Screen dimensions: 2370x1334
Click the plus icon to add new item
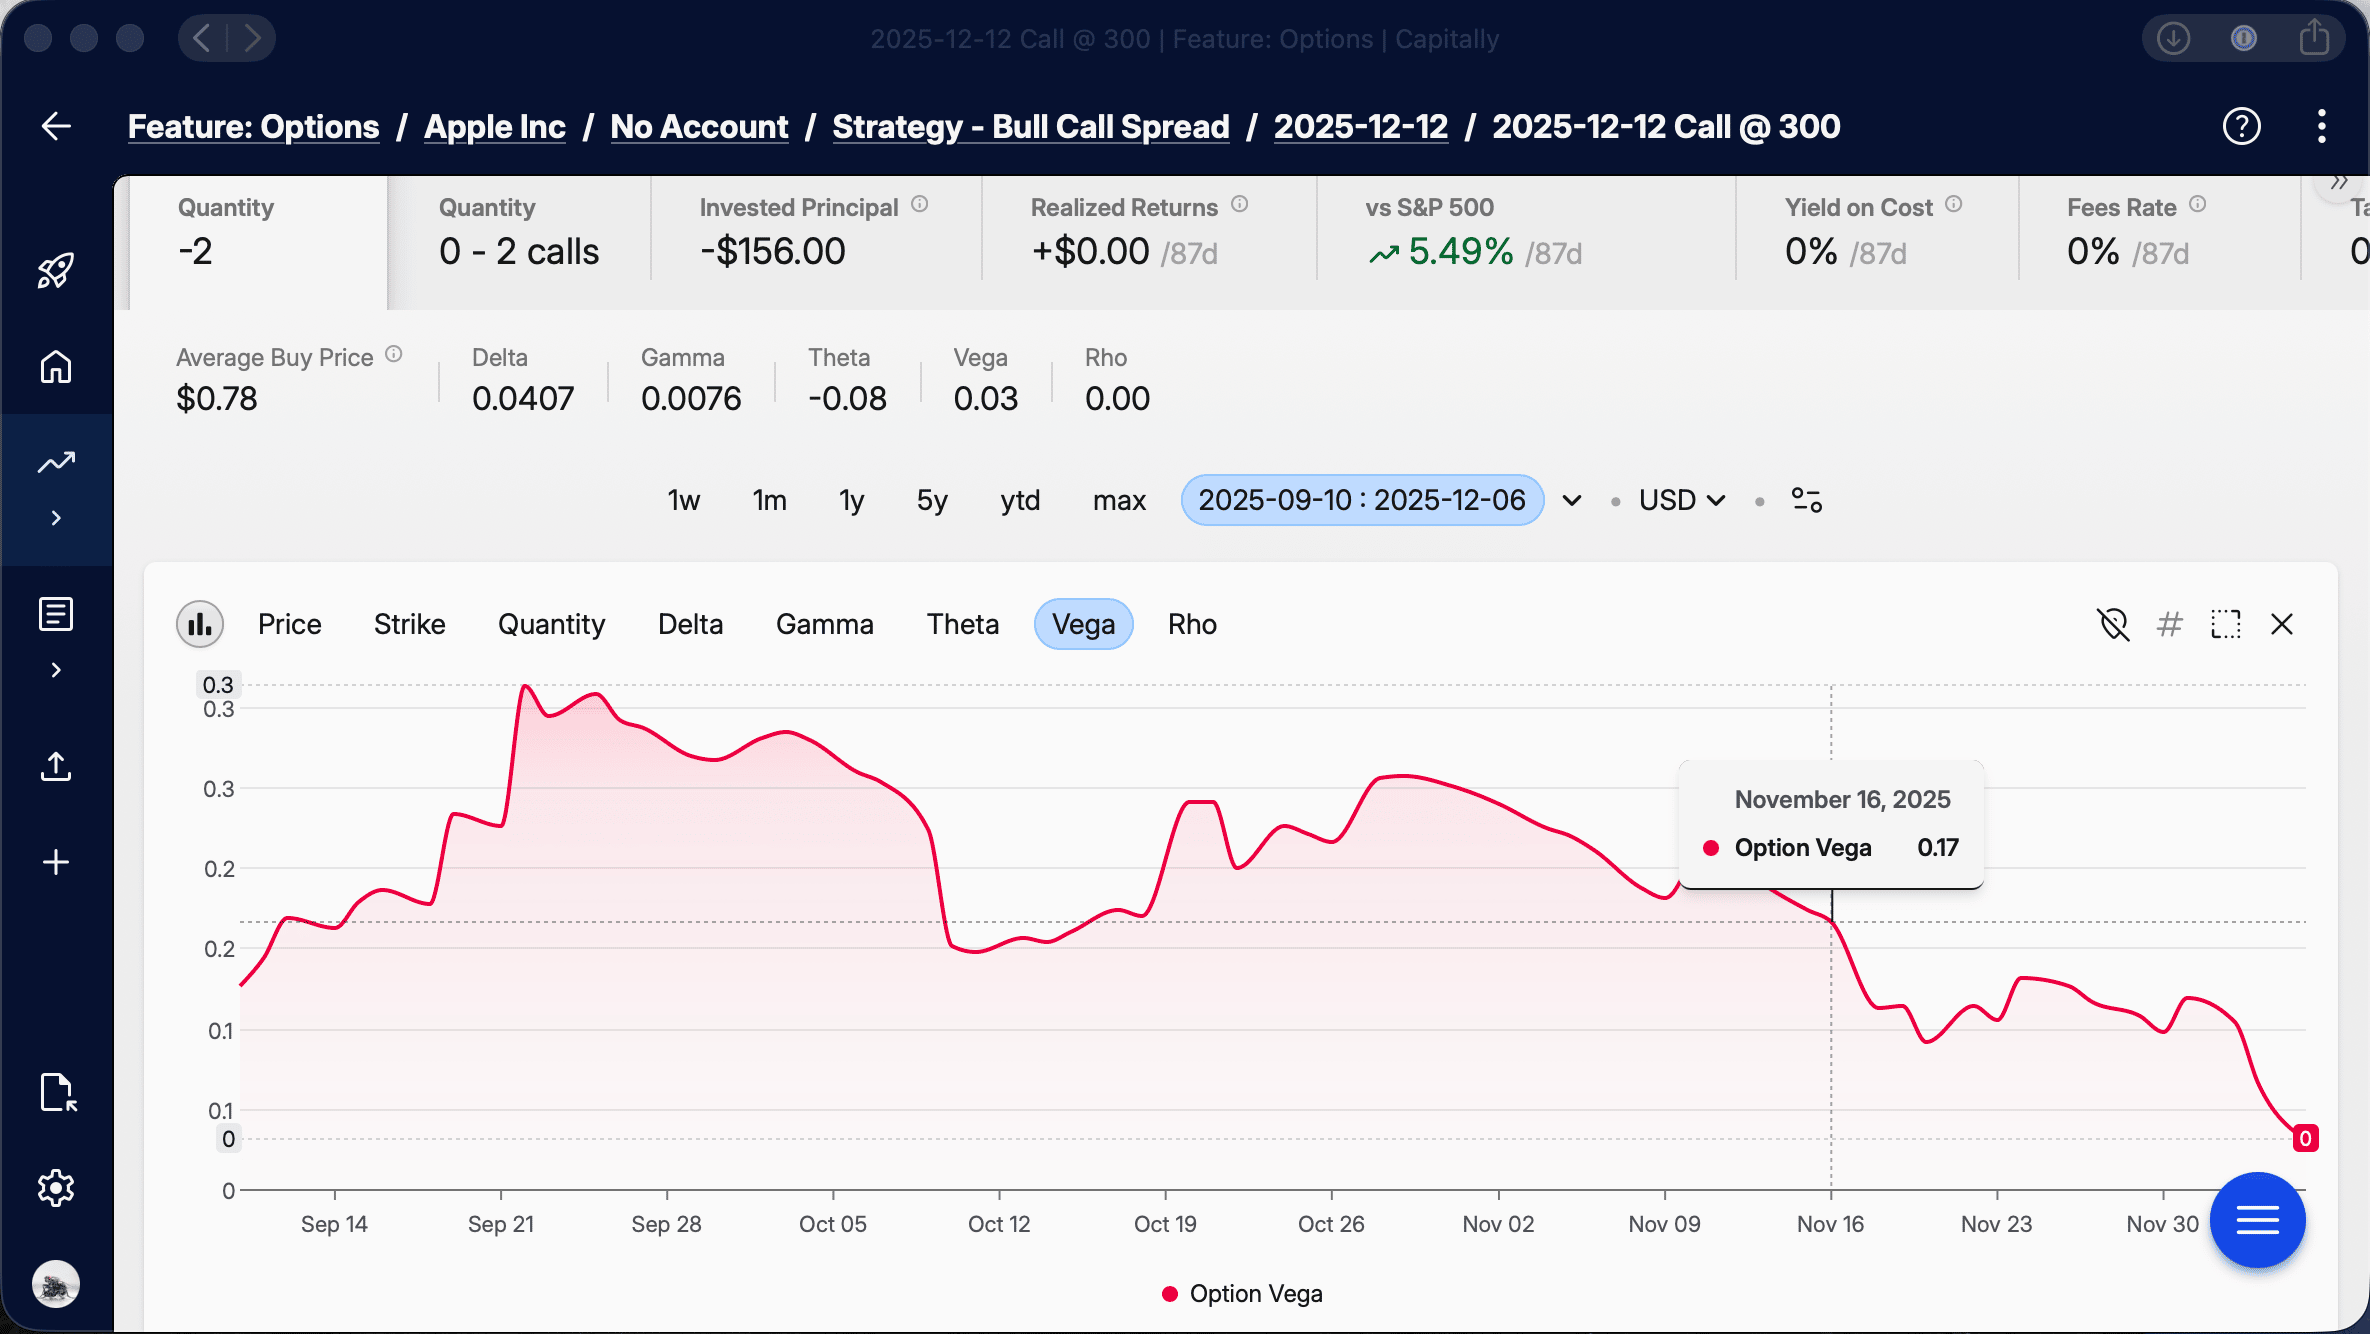click(x=56, y=862)
